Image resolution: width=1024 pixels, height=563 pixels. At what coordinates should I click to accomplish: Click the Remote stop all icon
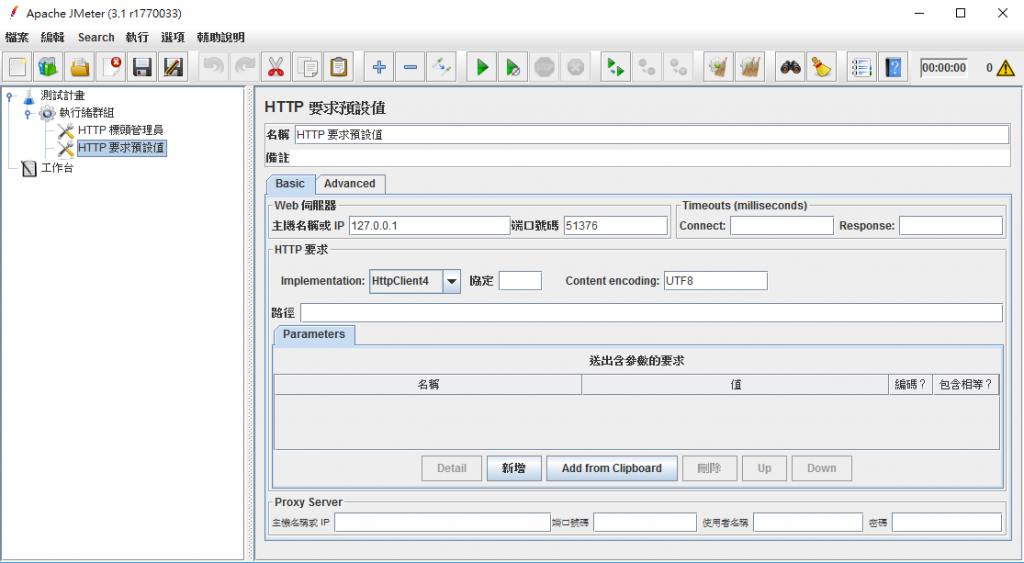click(x=647, y=67)
